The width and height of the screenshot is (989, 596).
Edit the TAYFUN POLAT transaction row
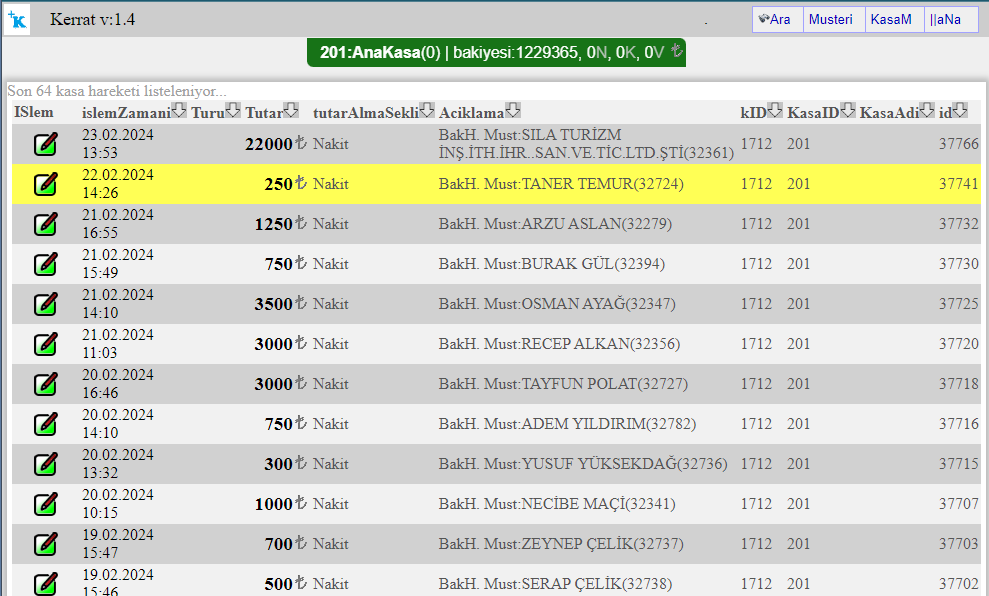(45, 384)
